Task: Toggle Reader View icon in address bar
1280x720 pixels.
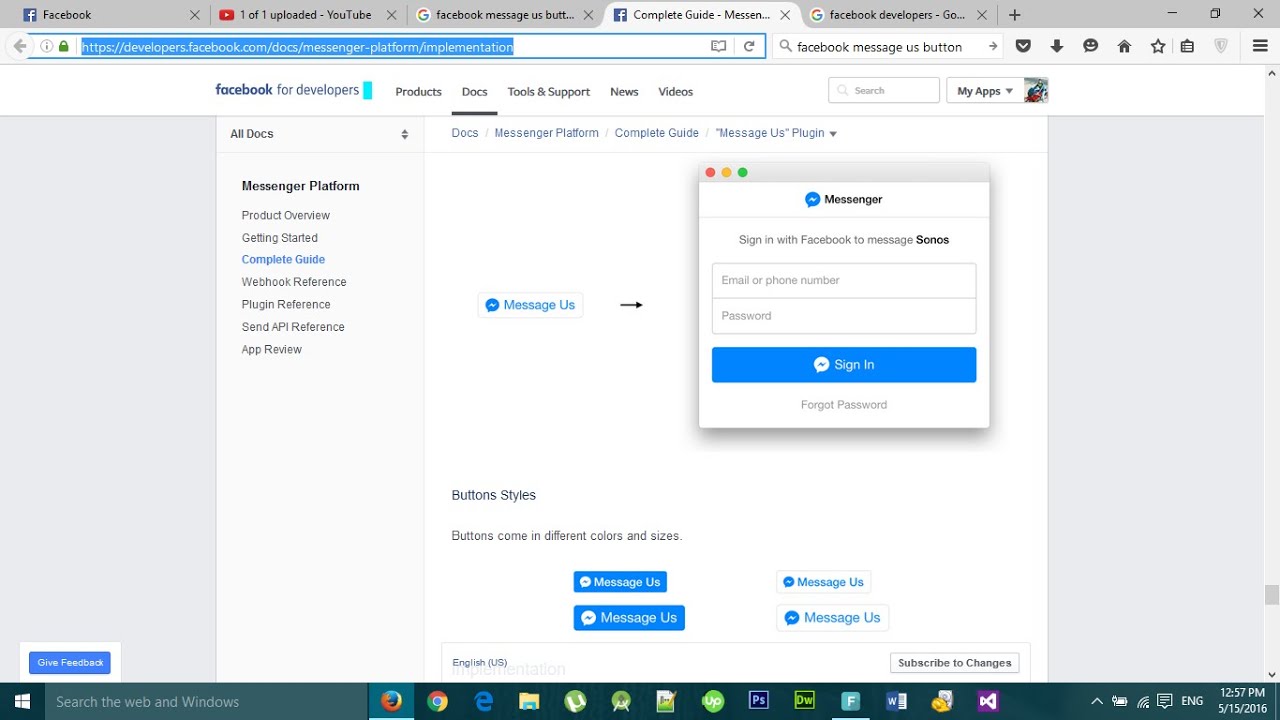Action: point(718,46)
